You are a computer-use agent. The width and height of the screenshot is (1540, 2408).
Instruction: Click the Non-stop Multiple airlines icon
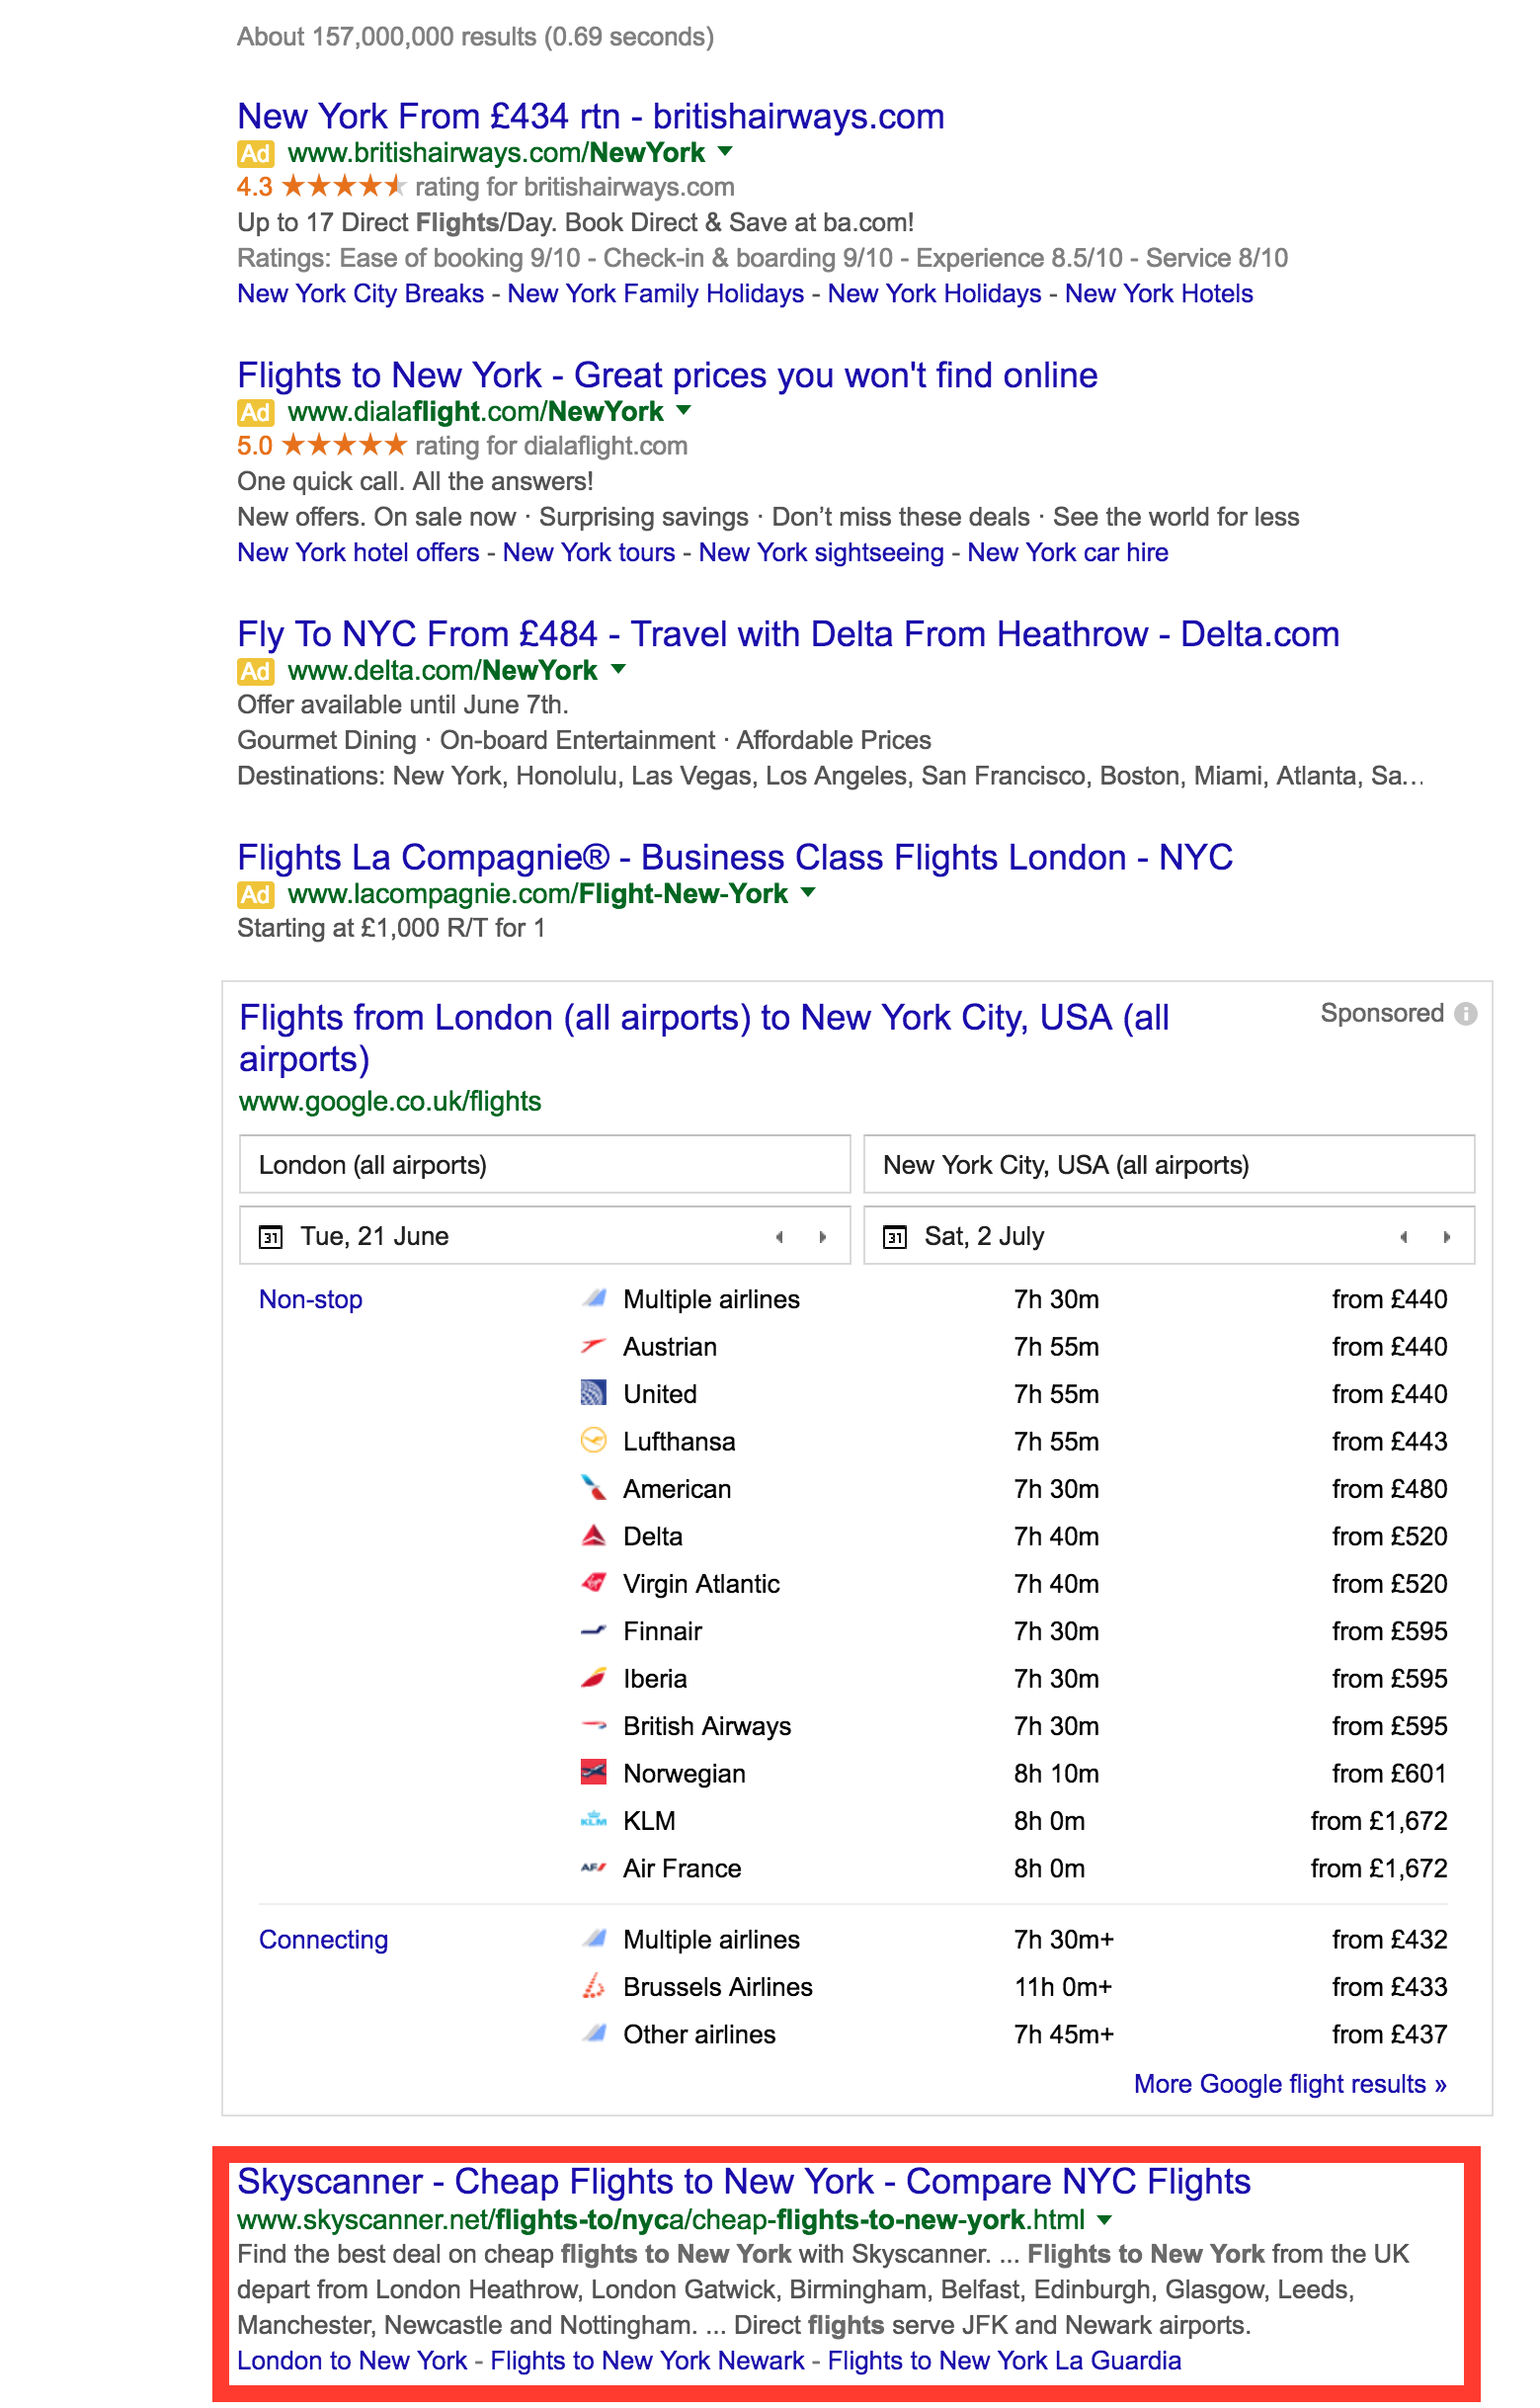pos(594,1299)
